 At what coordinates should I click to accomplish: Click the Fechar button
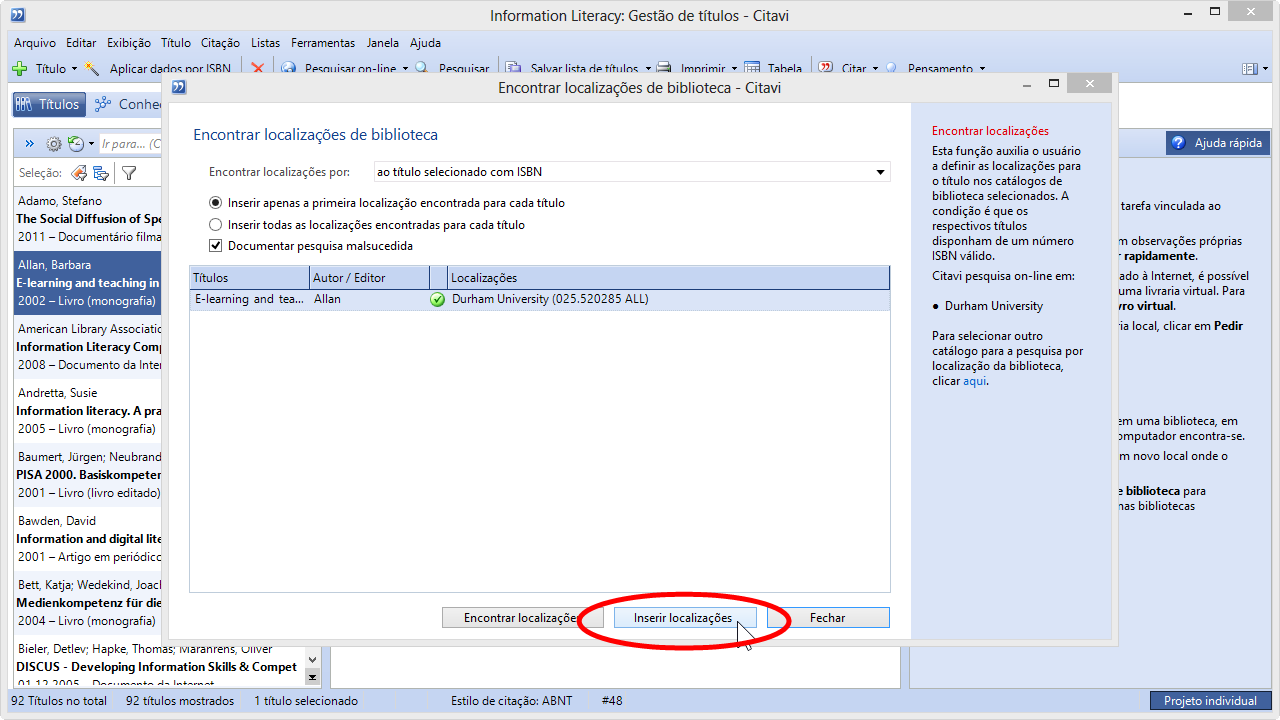point(828,618)
